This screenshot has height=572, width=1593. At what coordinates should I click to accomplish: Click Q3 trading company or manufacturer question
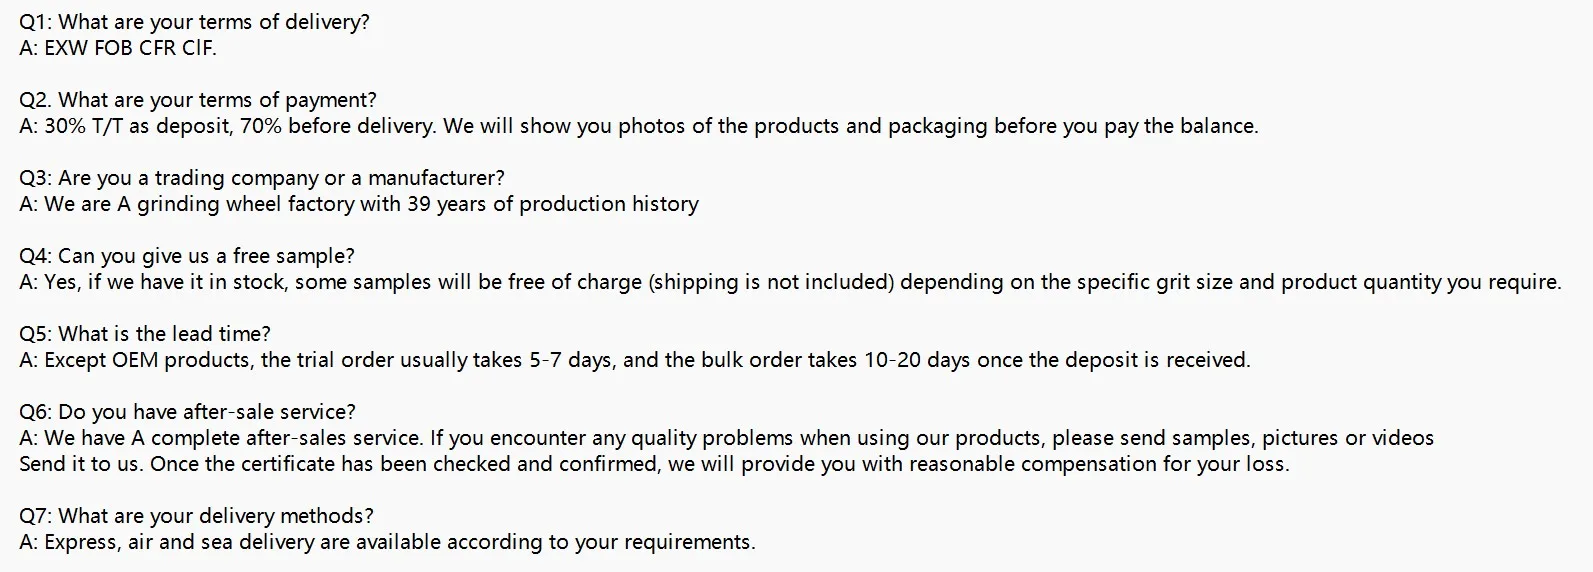pyautogui.click(x=262, y=178)
